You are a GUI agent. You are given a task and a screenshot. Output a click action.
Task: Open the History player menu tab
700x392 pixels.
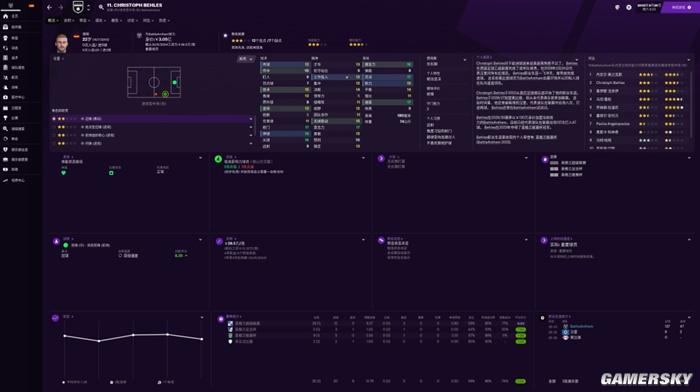click(163, 21)
